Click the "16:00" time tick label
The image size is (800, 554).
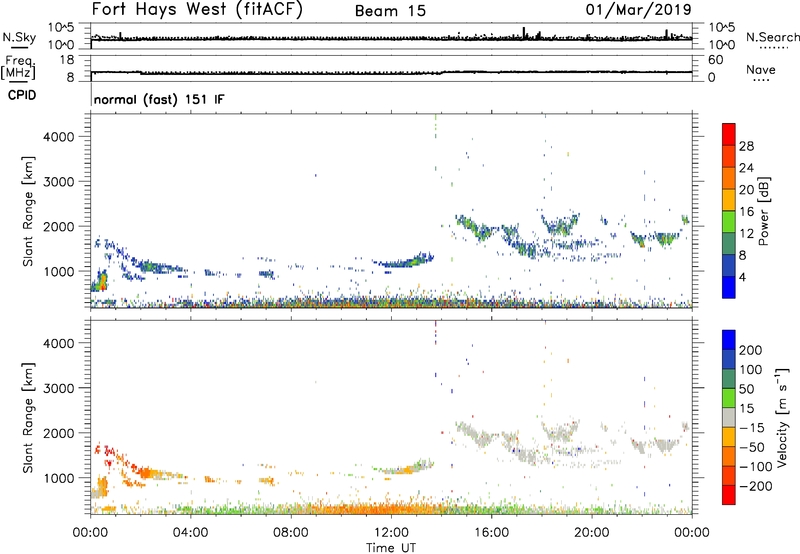[x=491, y=533]
